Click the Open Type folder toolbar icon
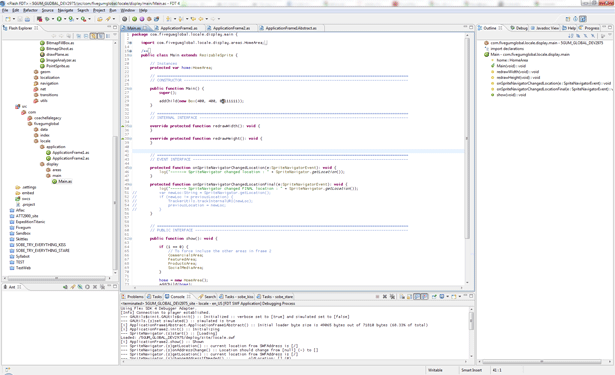 coord(100,19)
